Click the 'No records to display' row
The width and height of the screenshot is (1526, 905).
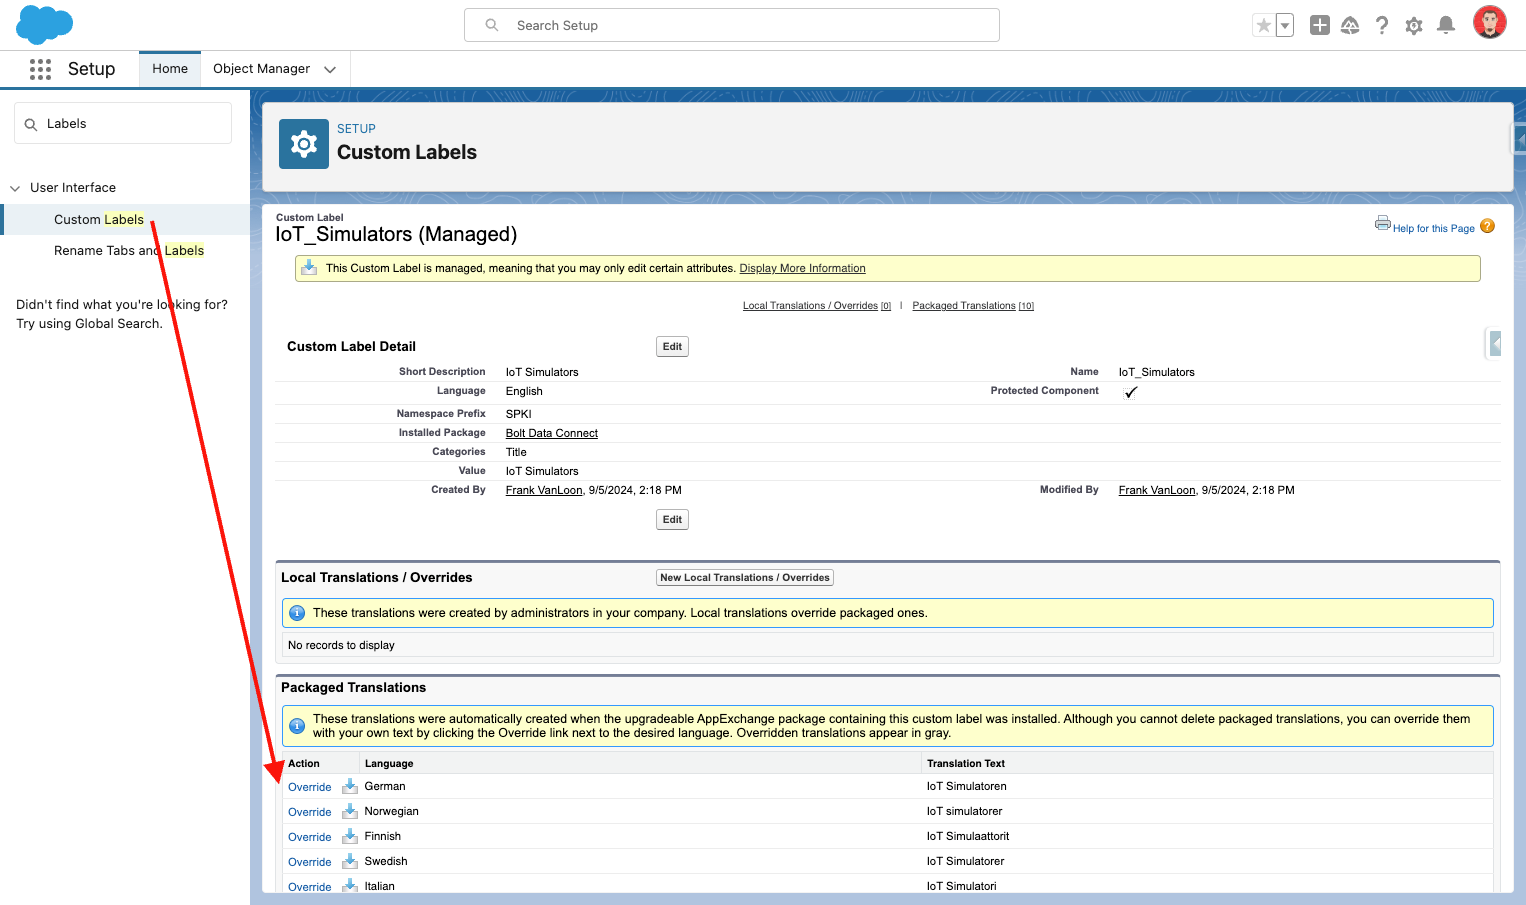pos(888,645)
